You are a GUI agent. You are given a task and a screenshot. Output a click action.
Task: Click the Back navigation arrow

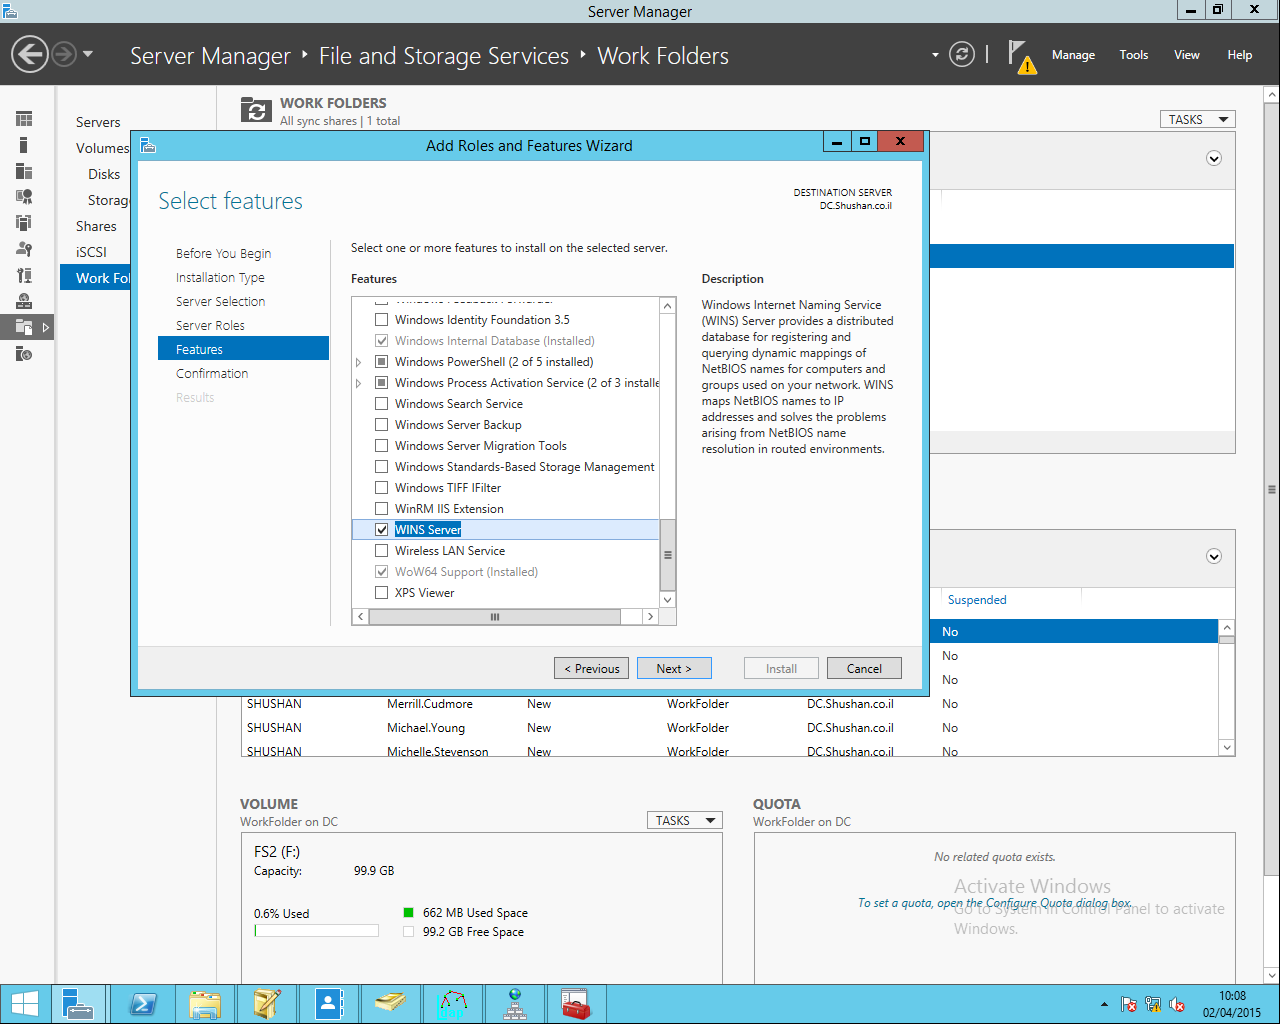(30, 54)
